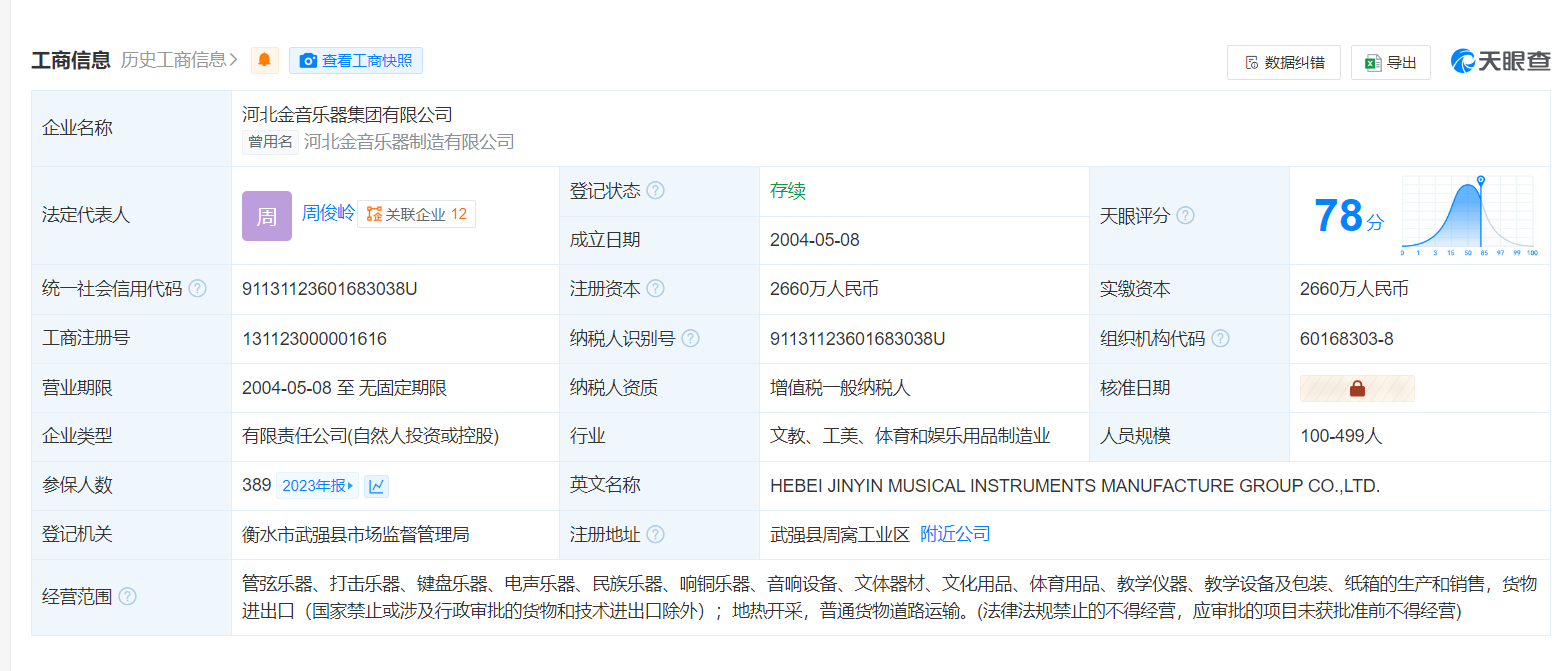This screenshot has height=671, width=1565.
Task: Click the 行业 label cell
Action: [660, 436]
